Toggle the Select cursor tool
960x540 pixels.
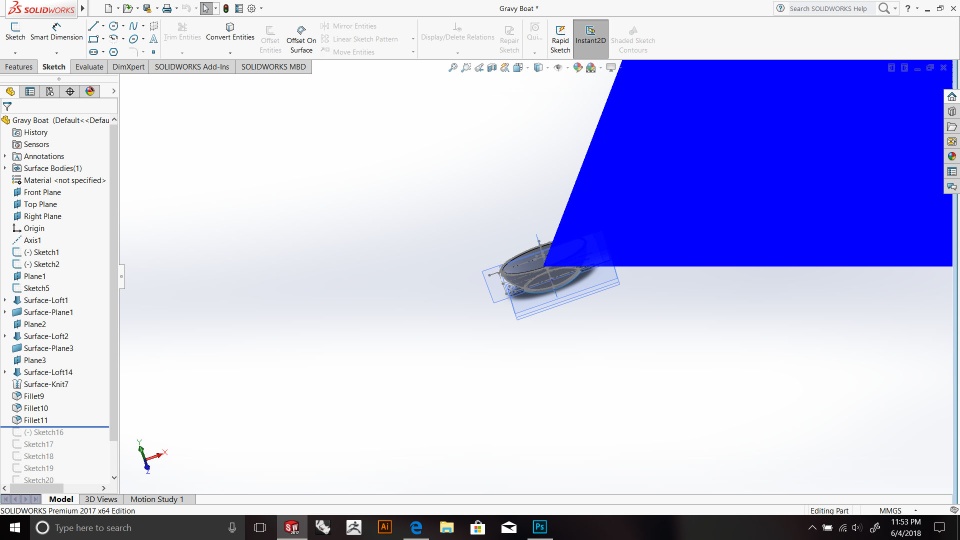pos(206,9)
